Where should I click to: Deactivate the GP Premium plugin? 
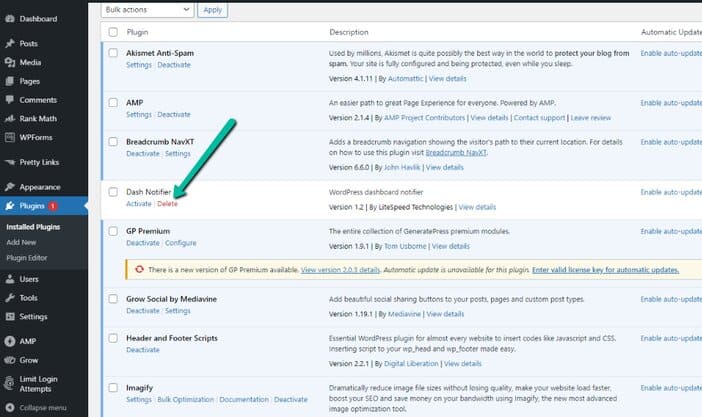pos(143,243)
